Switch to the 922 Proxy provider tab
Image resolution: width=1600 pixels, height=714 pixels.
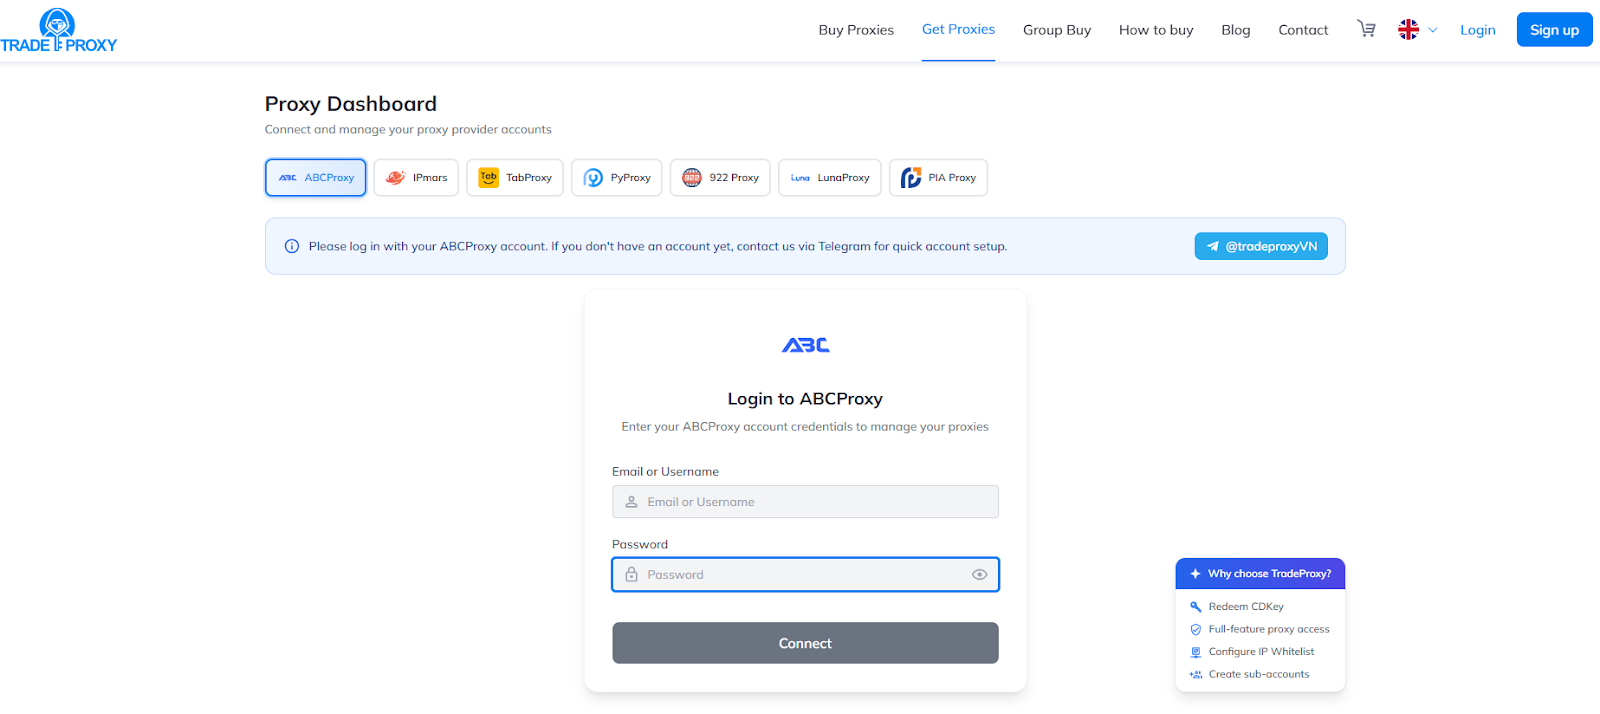(720, 178)
